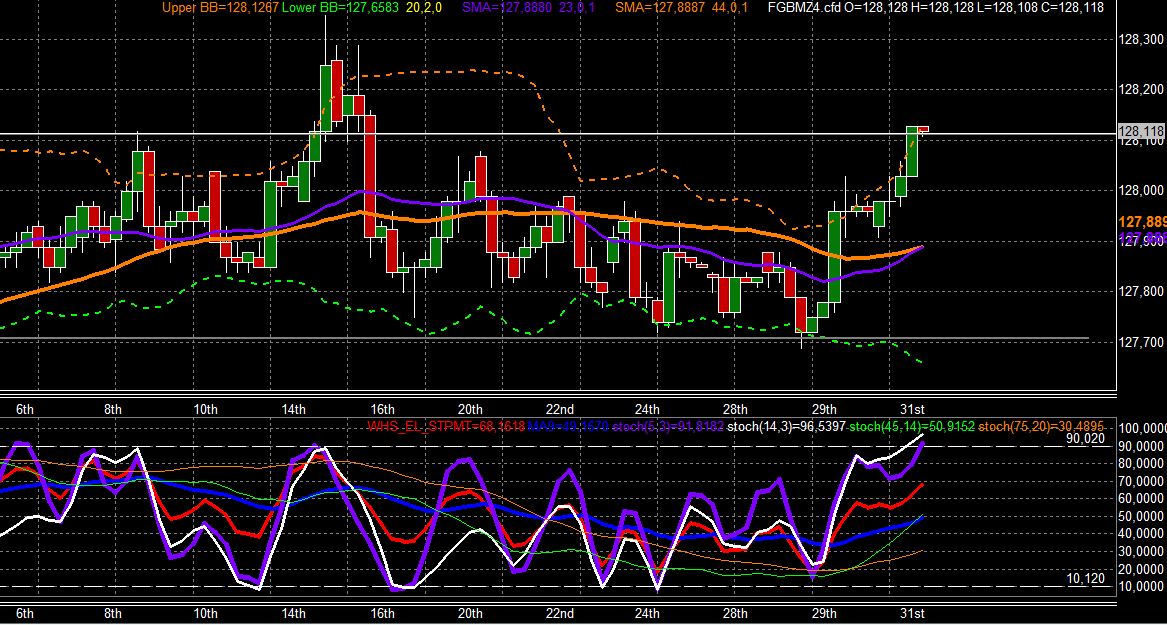The height and width of the screenshot is (625, 1167).
Task: Click the Lower BB=127,6583 indicator label
Action: [x=340, y=7]
